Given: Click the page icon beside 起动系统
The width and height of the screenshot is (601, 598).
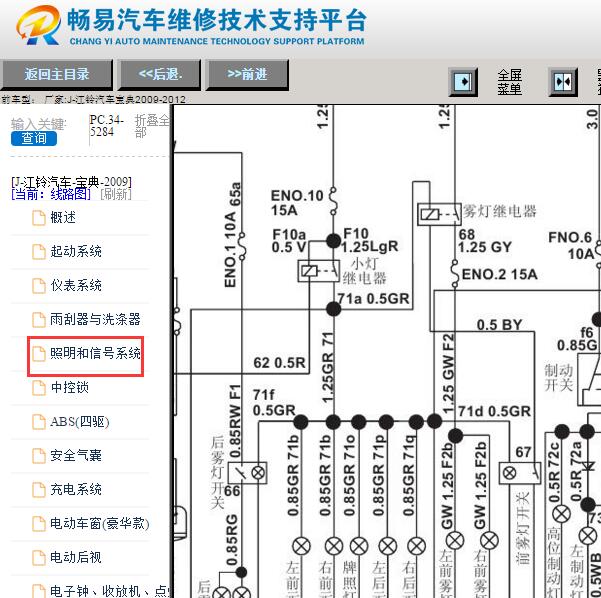Looking at the screenshot, I should click(39, 252).
